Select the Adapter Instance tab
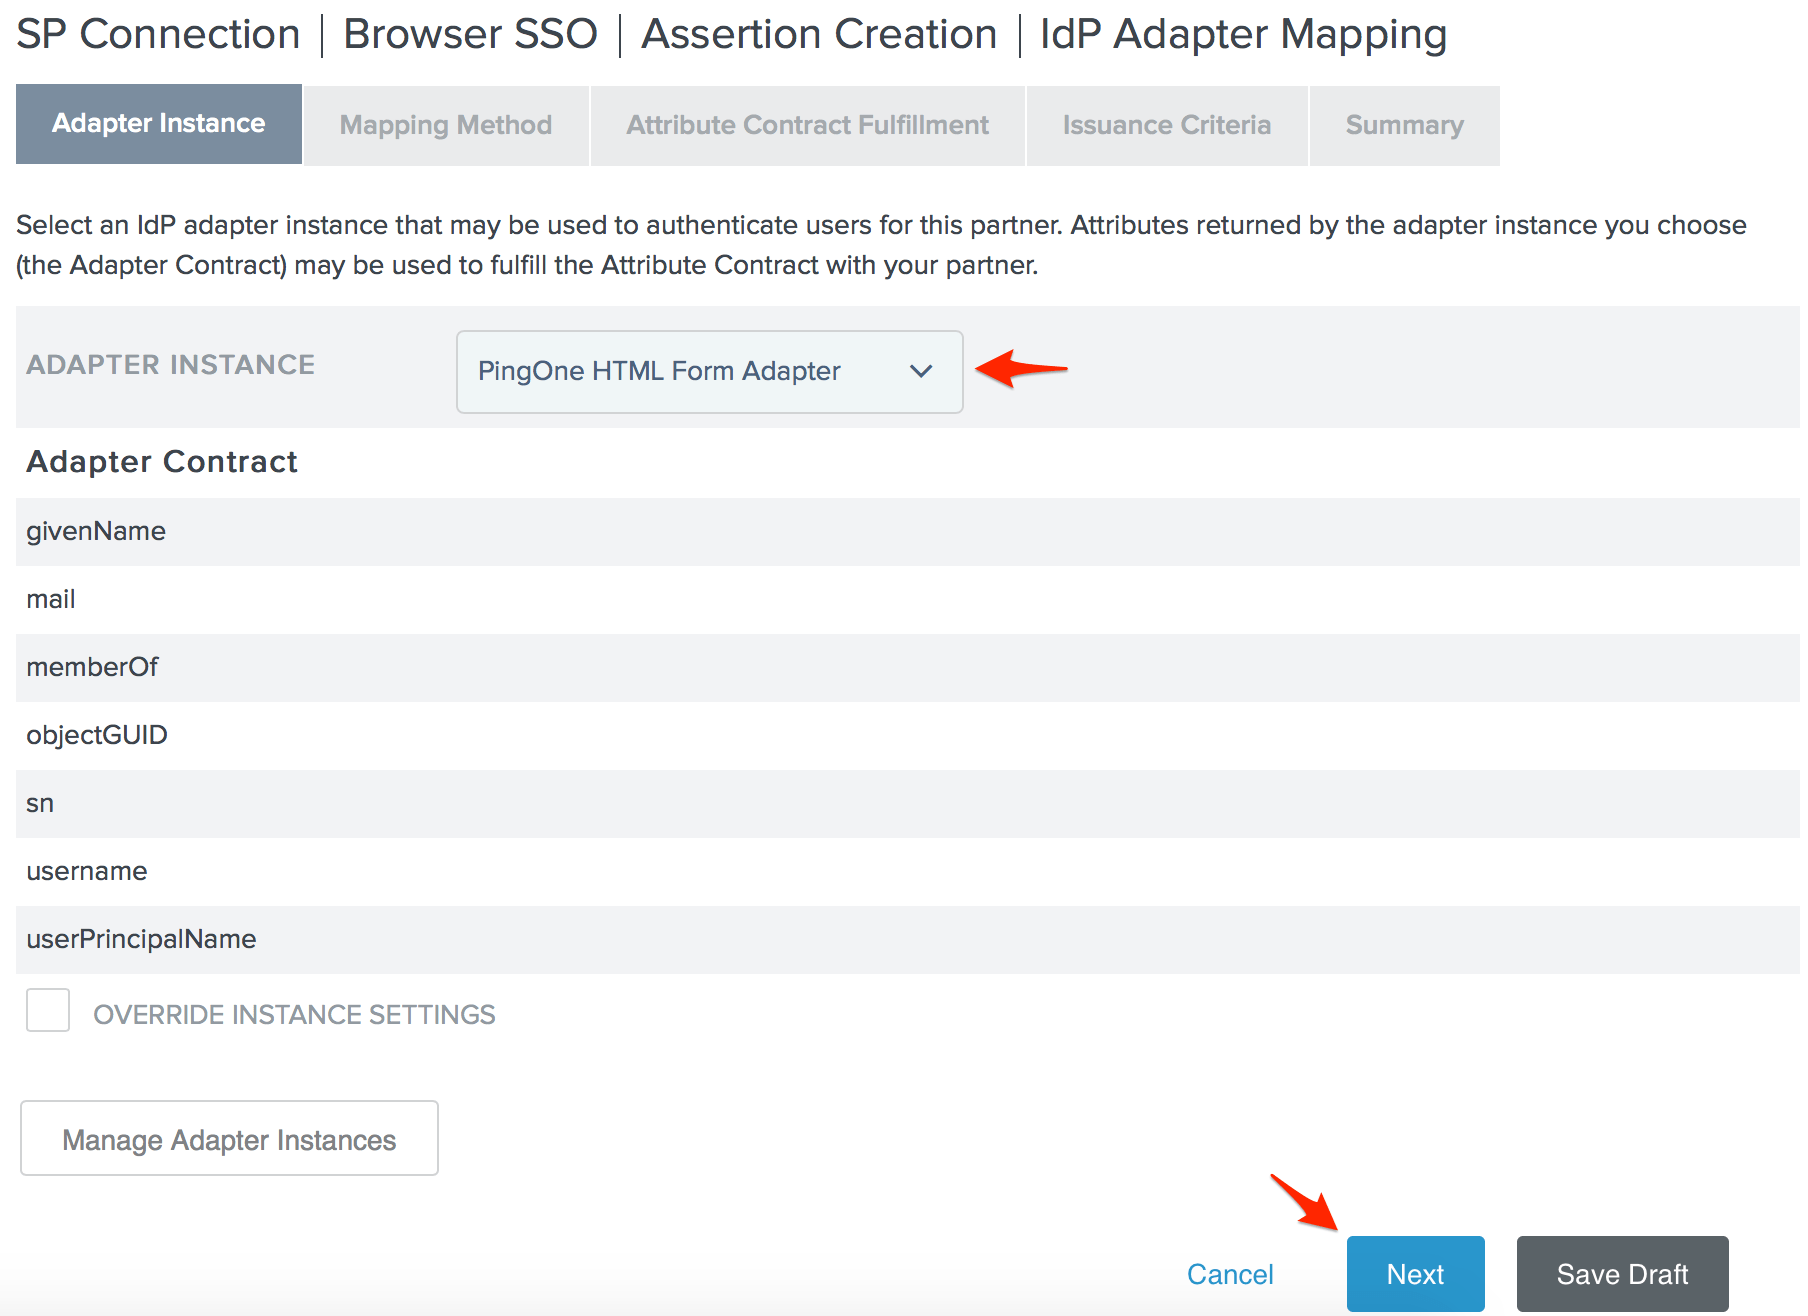Image resolution: width=1808 pixels, height=1316 pixels. pyautogui.click(x=159, y=124)
